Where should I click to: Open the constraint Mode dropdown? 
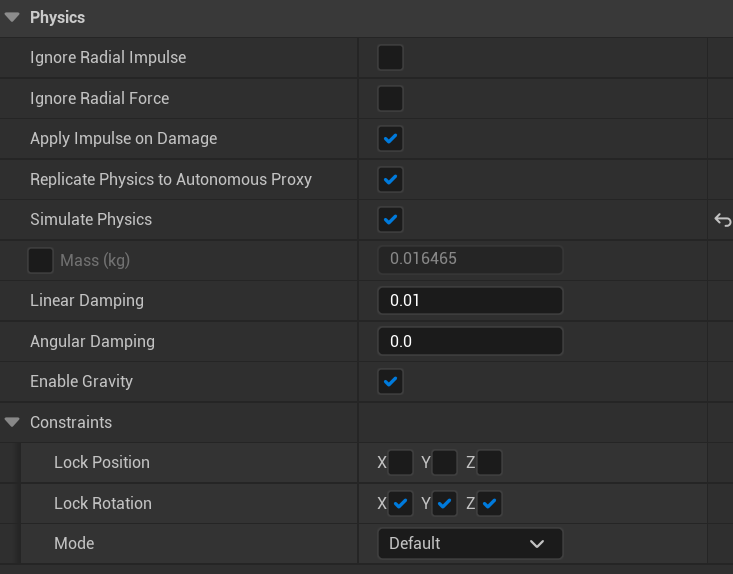(x=470, y=543)
